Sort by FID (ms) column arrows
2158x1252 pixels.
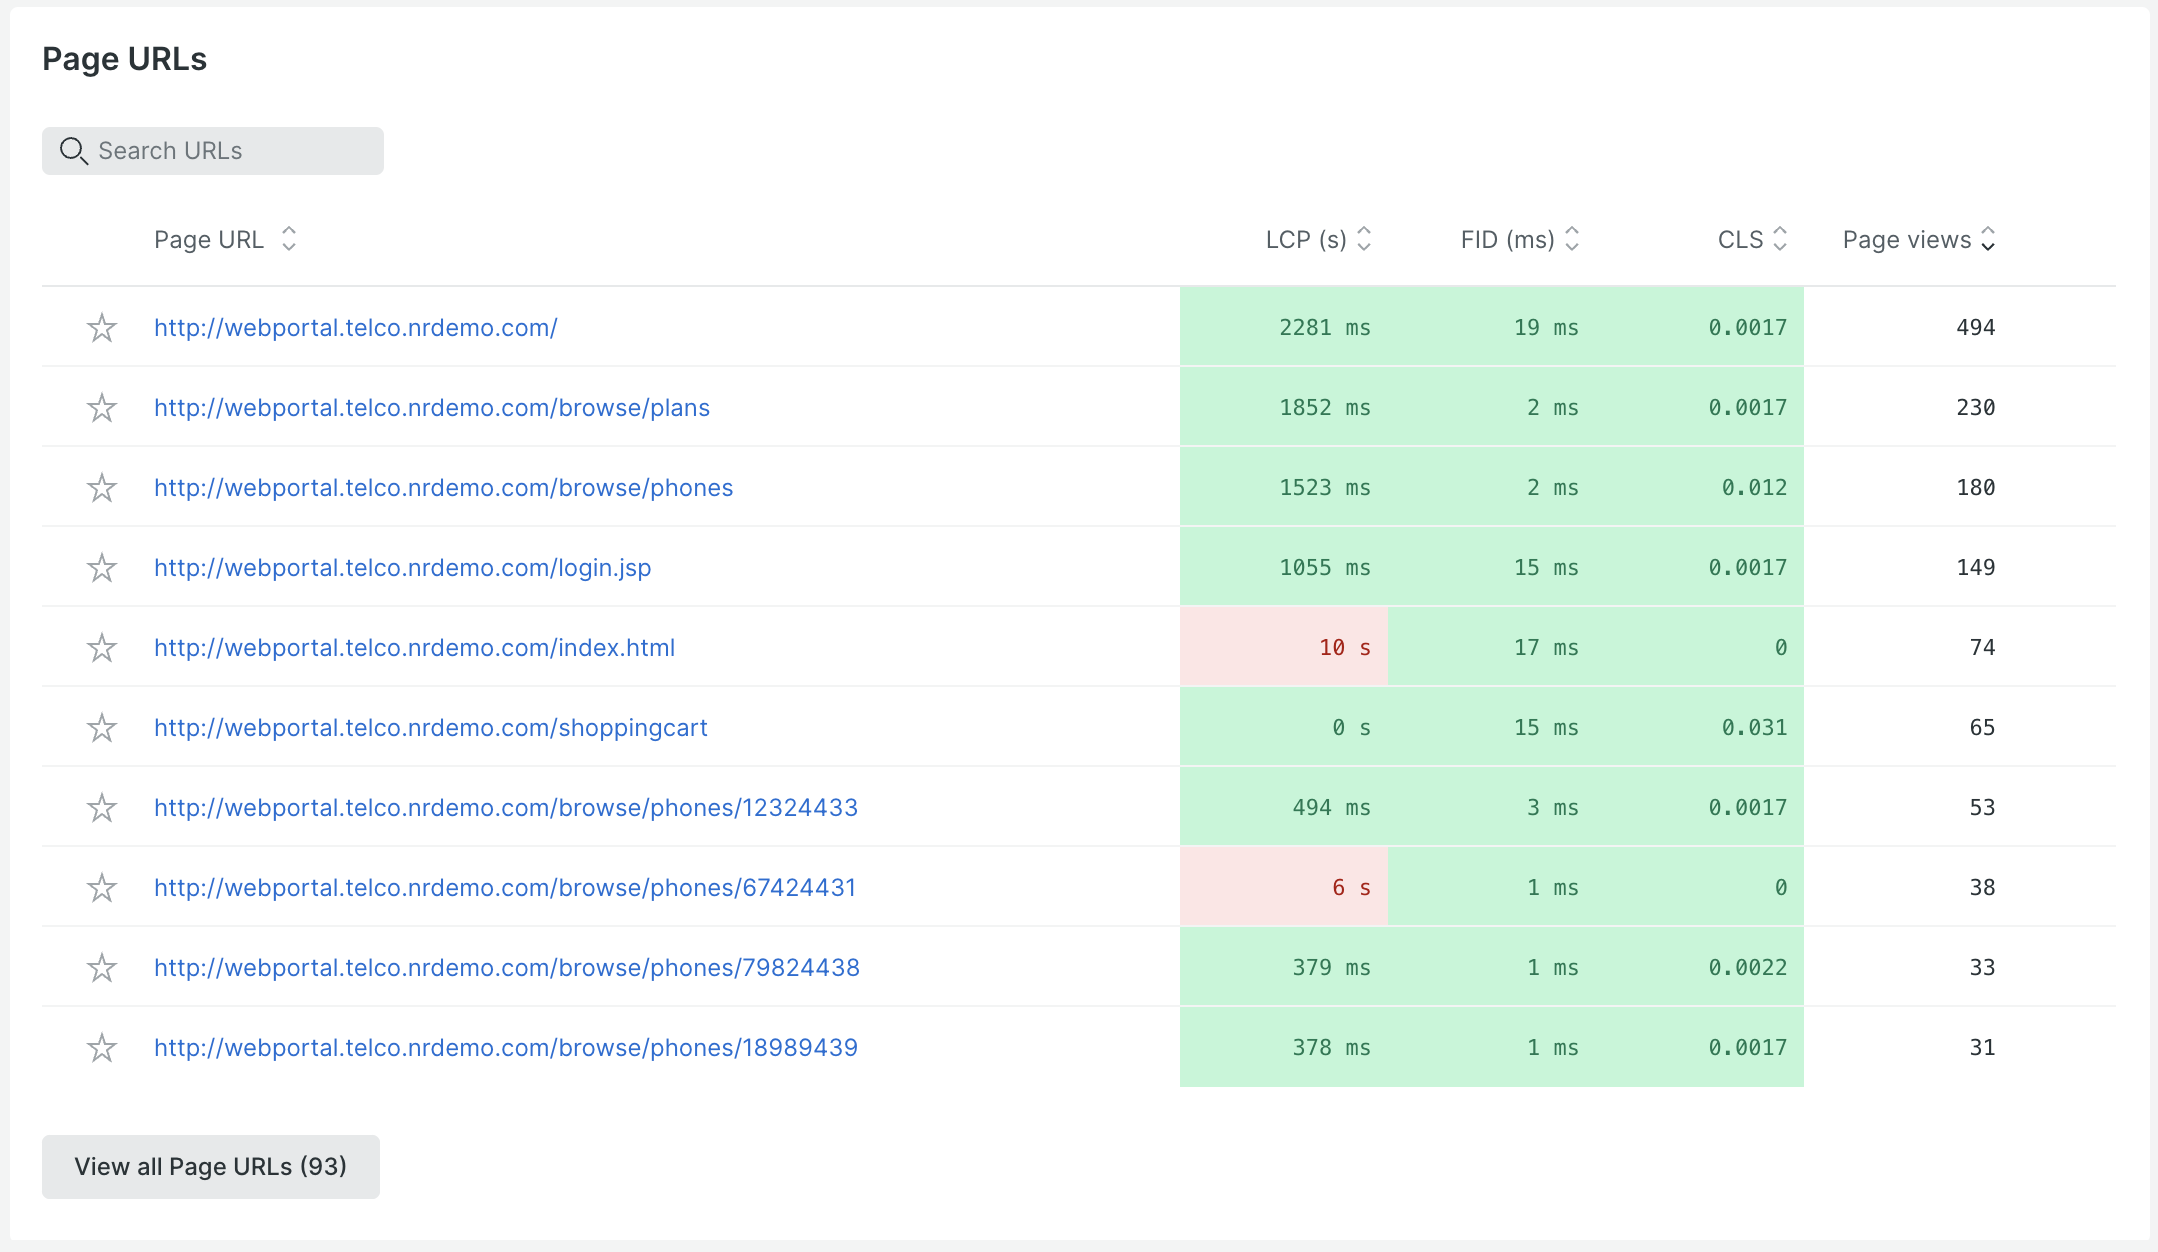coord(1572,239)
